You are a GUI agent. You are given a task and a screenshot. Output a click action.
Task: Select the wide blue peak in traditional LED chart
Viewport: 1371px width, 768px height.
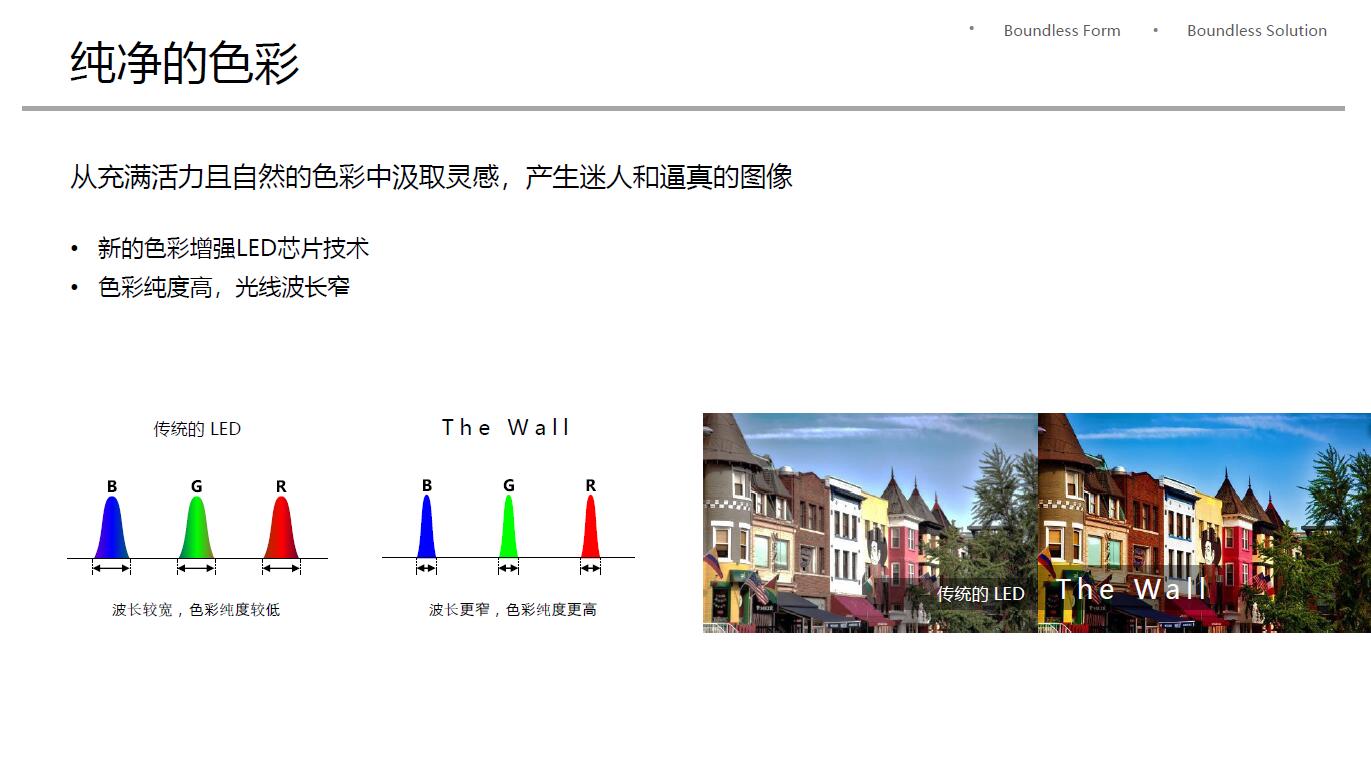[x=112, y=529]
